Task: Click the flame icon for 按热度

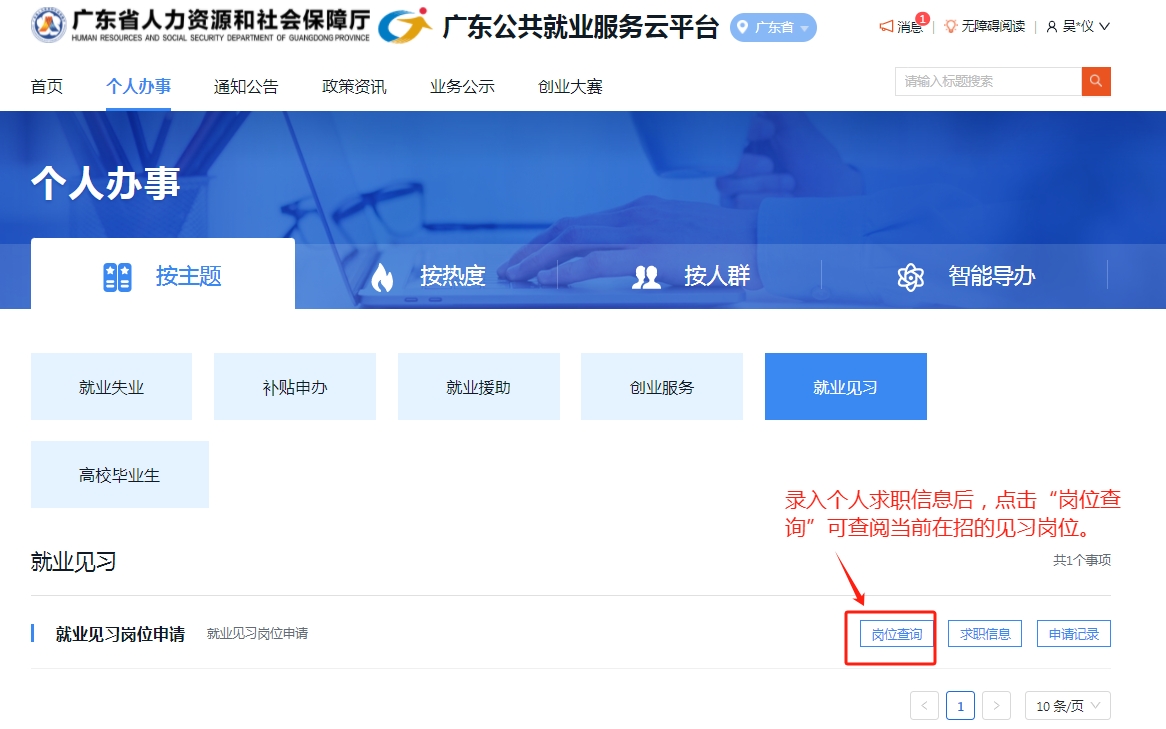Action: pos(382,277)
